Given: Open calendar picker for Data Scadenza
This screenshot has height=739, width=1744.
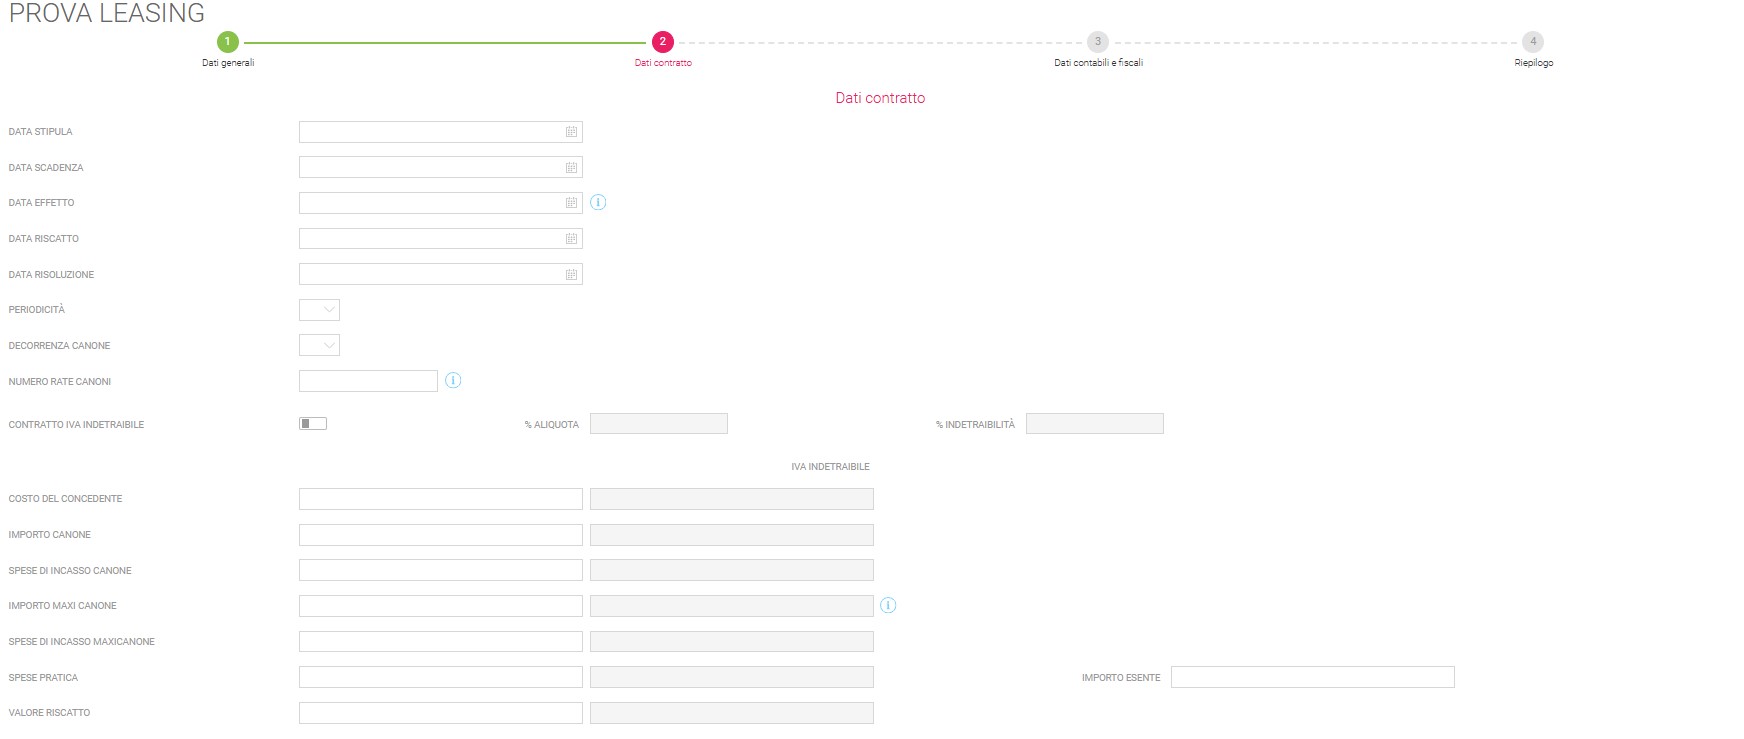Looking at the screenshot, I should (571, 168).
